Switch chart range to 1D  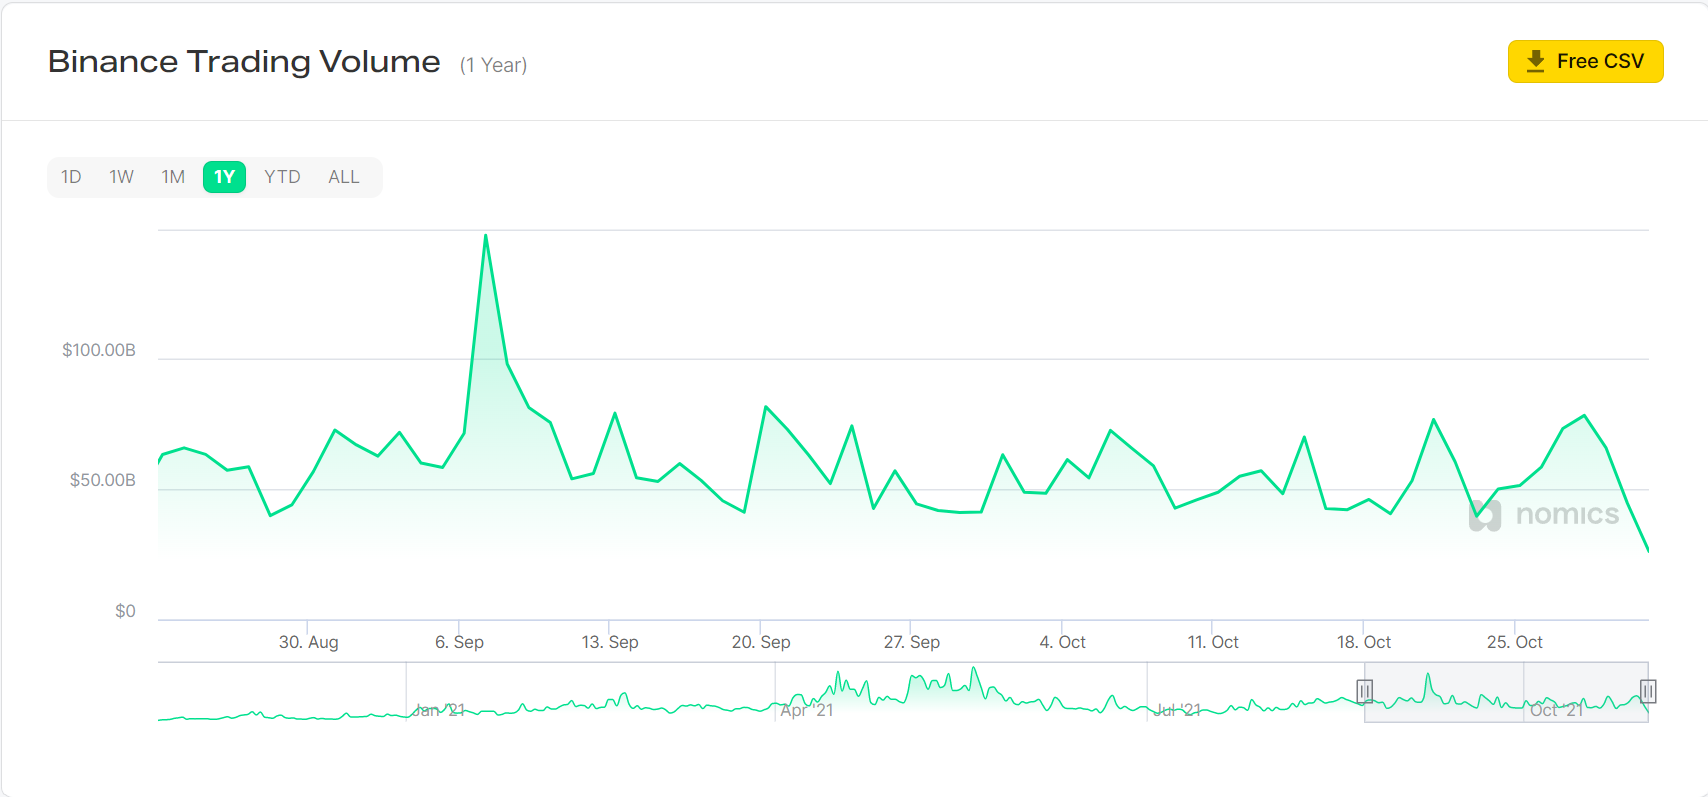pyautogui.click(x=71, y=177)
